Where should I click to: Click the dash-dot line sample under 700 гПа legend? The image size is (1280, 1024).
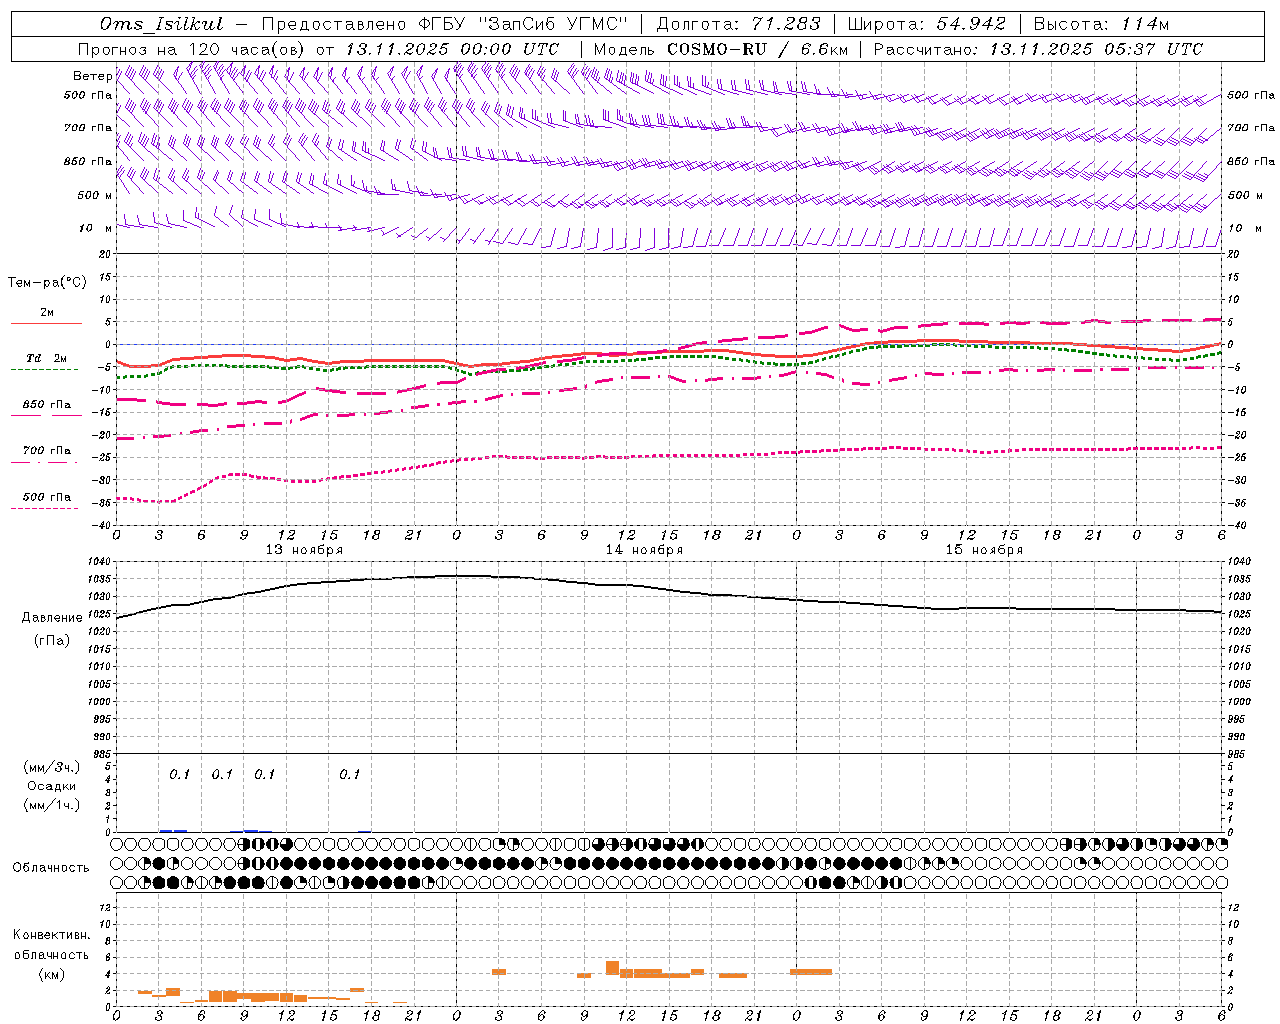pyautogui.click(x=46, y=462)
